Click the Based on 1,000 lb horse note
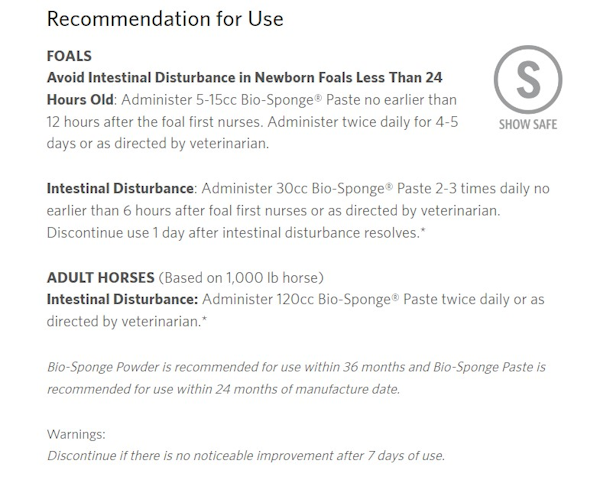Viewport: 600px width, 493px height. click(x=241, y=278)
